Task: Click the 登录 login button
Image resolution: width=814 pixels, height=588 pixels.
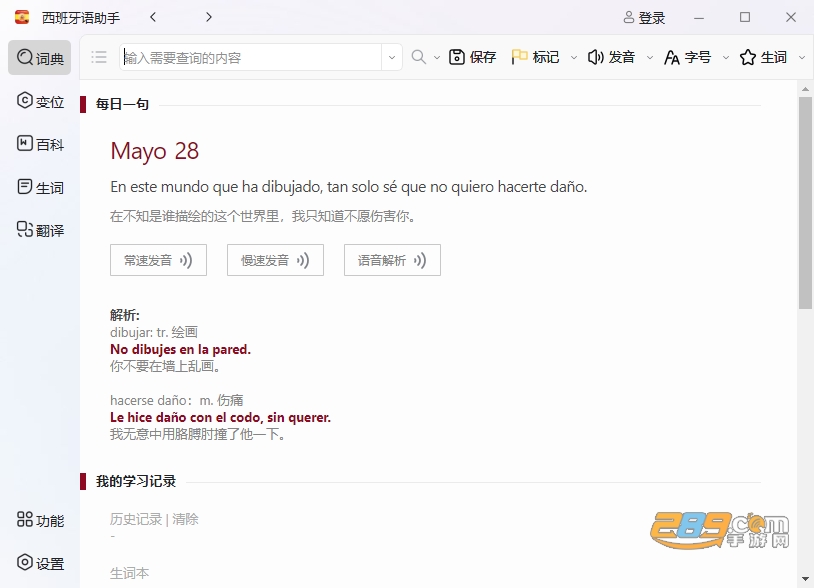Action: coord(644,18)
